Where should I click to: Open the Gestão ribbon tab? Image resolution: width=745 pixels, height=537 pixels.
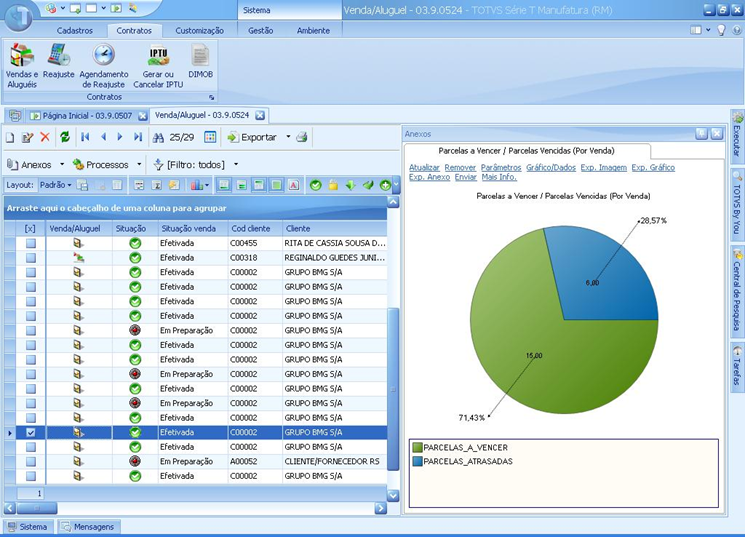[x=260, y=30]
